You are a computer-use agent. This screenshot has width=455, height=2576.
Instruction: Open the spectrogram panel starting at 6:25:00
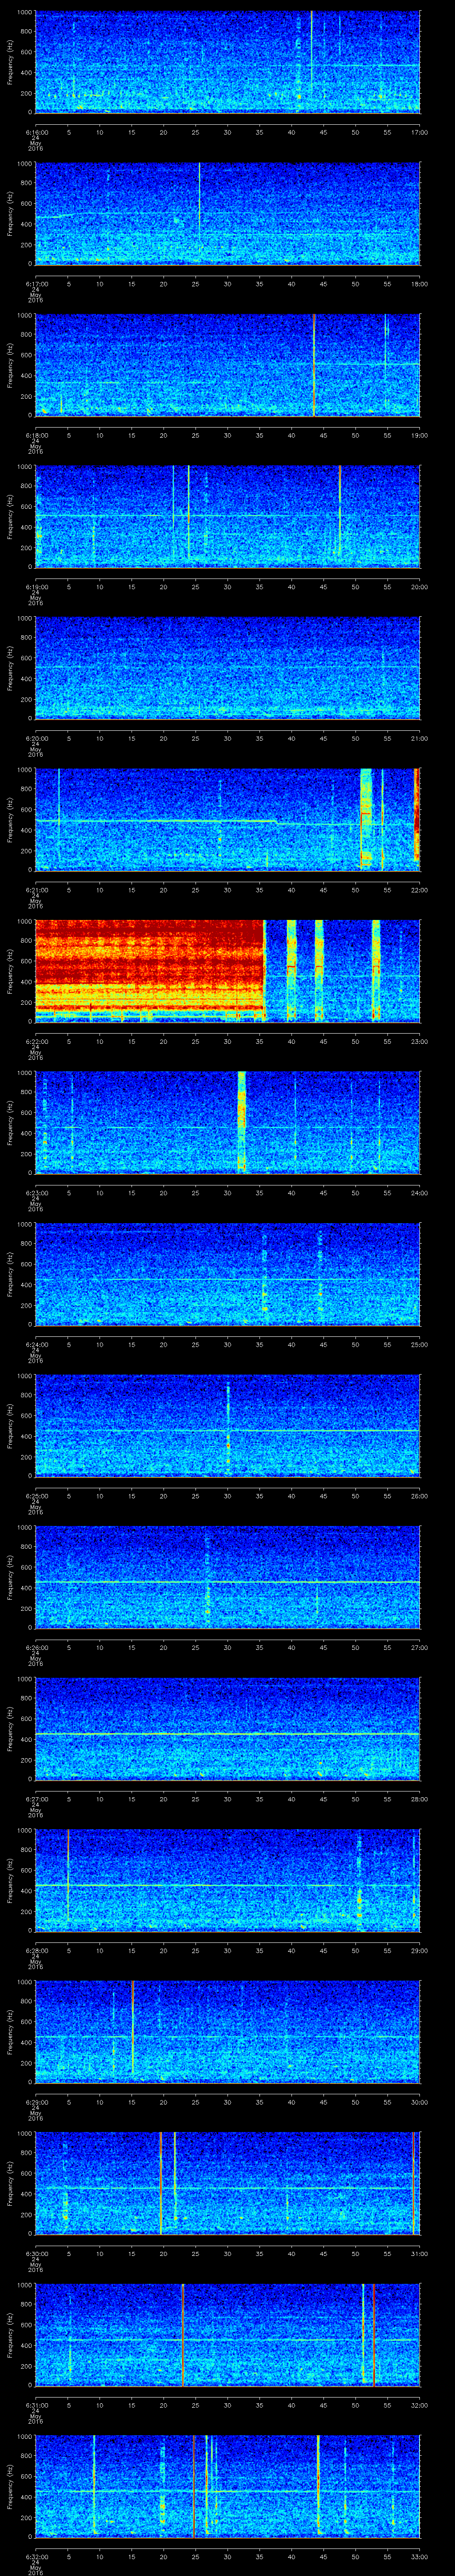(228, 1425)
